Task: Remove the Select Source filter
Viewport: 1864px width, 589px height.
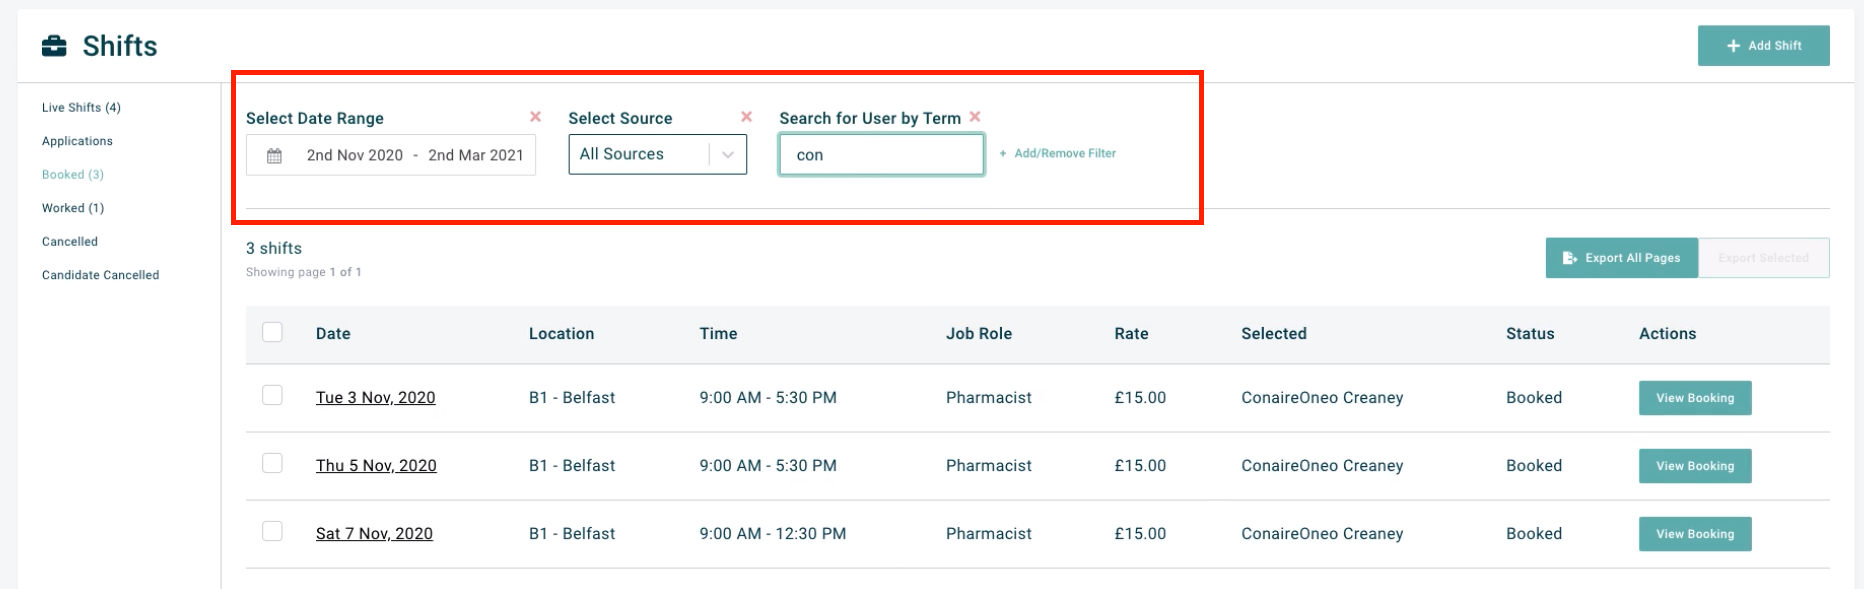Action: (x=746, y=117)
